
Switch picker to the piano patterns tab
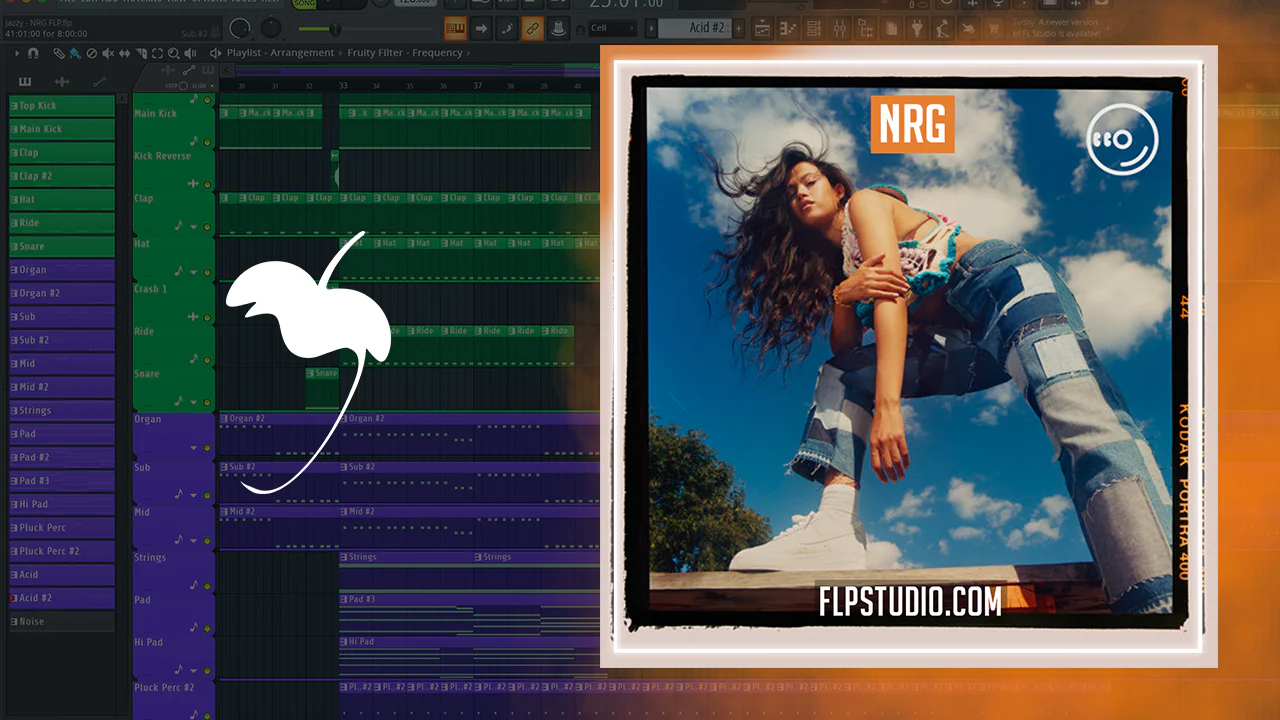click(x=25, y=81)
